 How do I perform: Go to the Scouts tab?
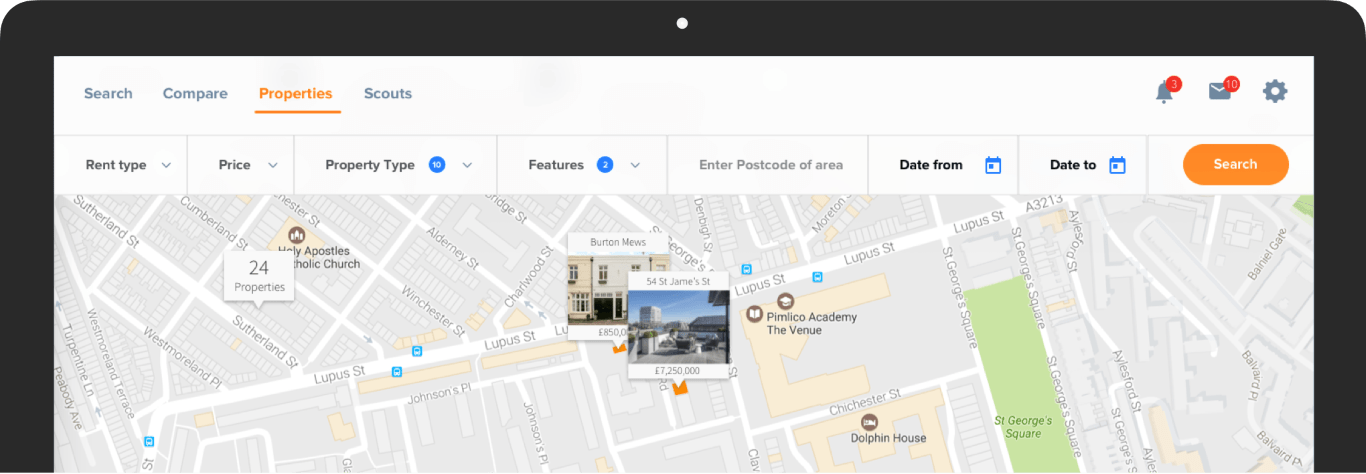pos(388,93)
